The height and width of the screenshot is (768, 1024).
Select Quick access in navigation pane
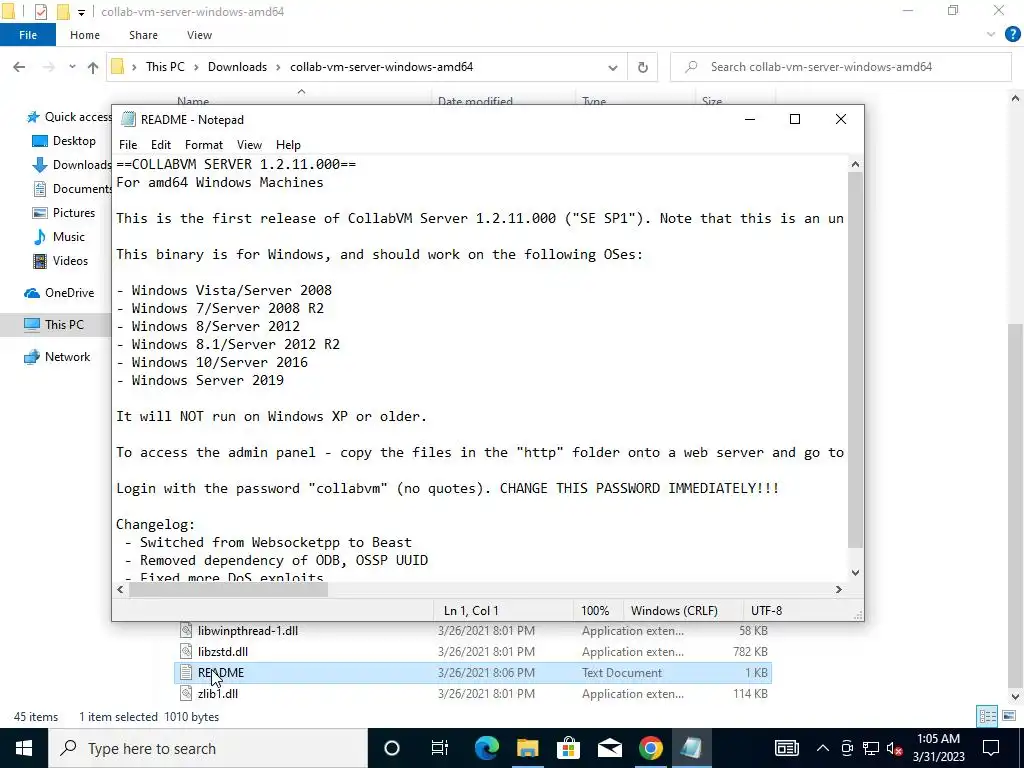coord(69,117)
